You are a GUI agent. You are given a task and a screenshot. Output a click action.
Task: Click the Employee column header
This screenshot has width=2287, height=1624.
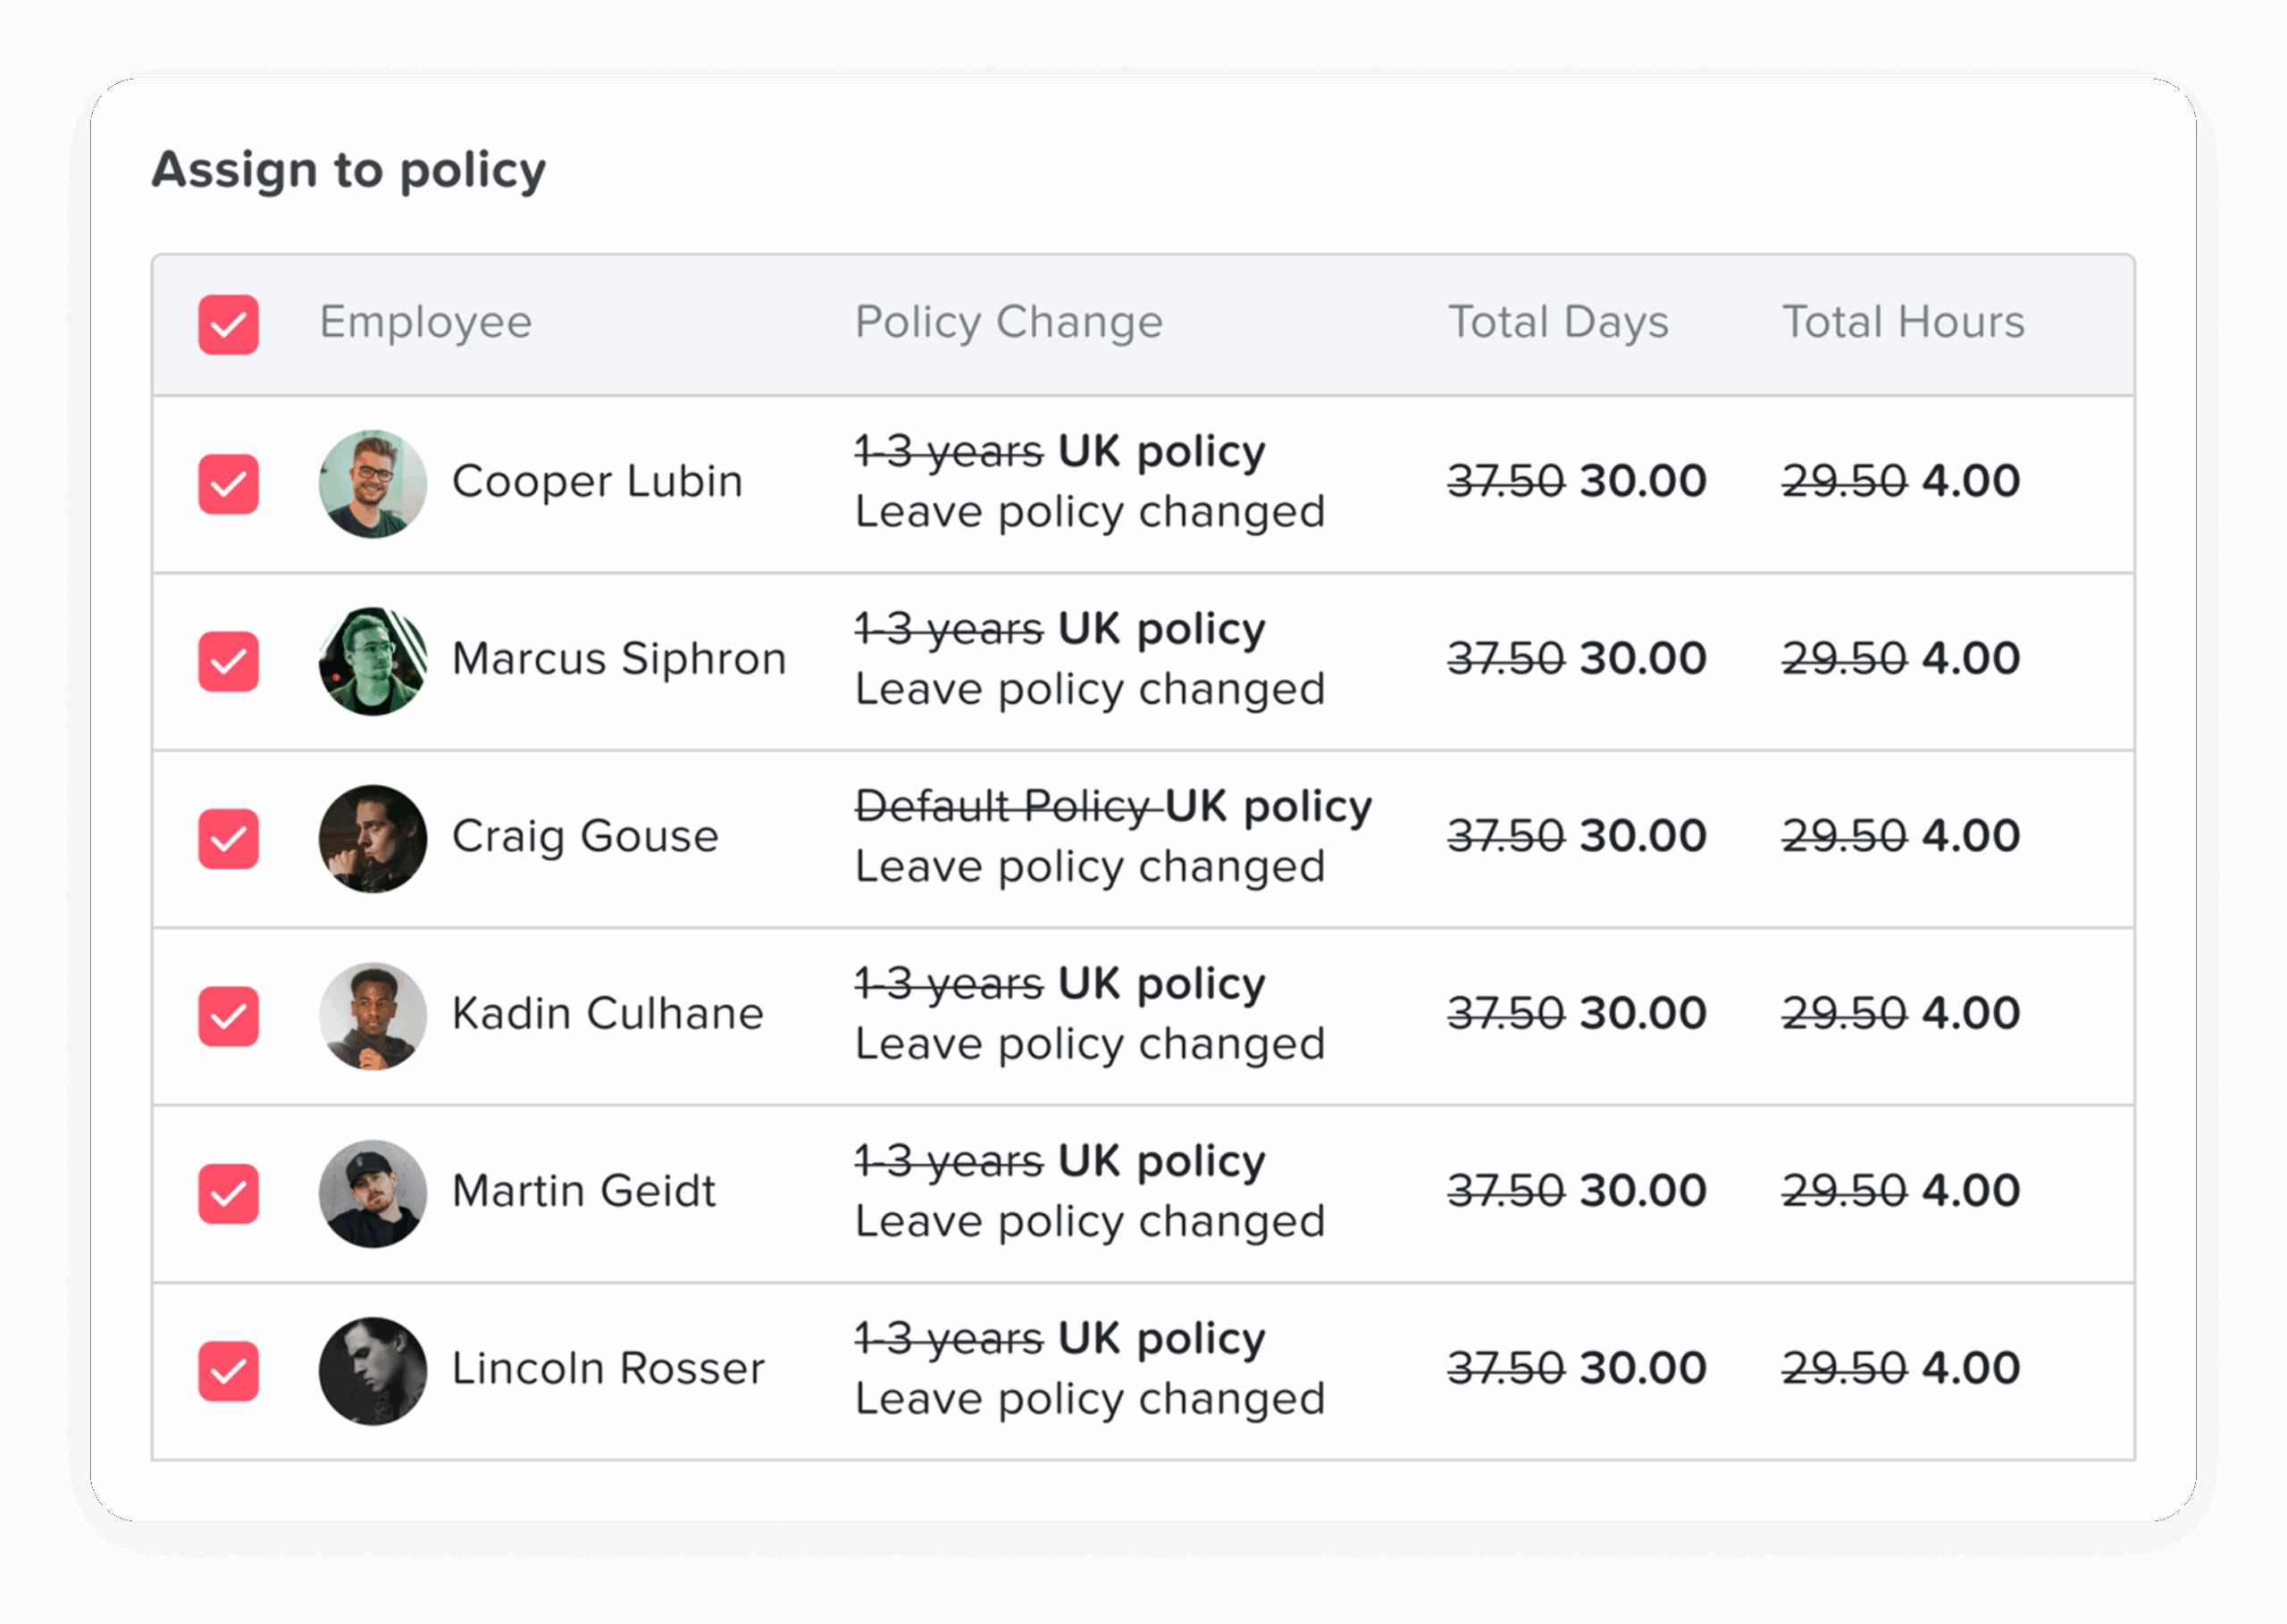pos(425,322)
